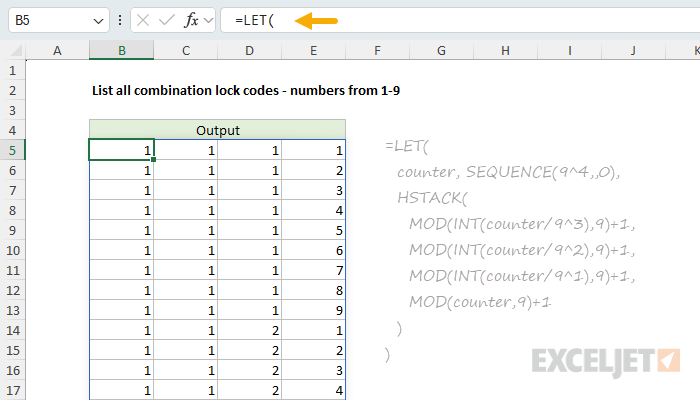Select row 17 header
The image size is (700, 400).
[12, 391]
